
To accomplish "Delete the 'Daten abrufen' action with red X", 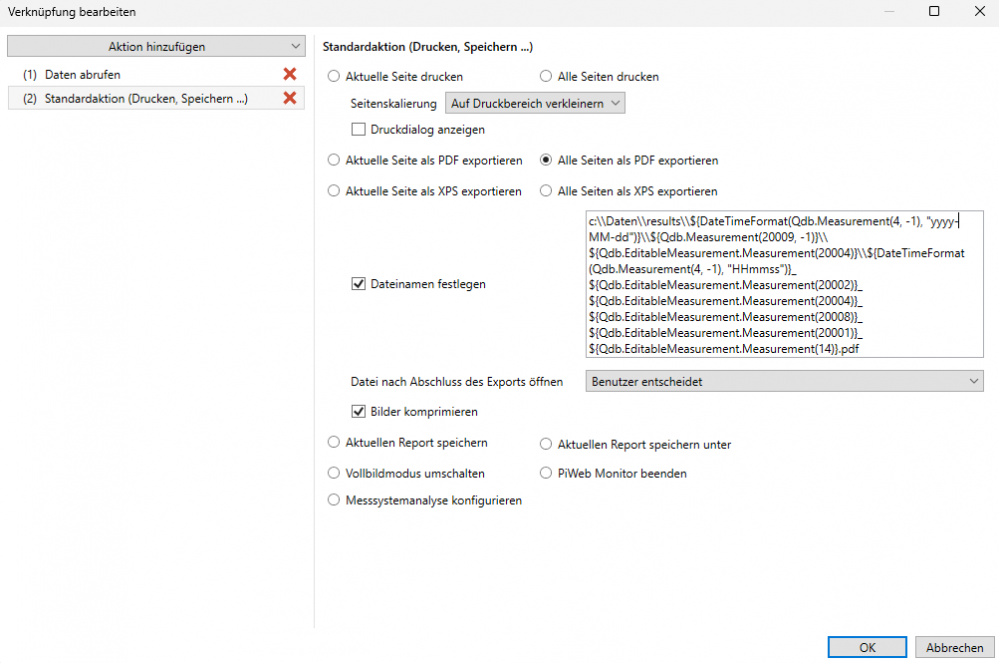I will pyautogui.click(x=290, y=74).
